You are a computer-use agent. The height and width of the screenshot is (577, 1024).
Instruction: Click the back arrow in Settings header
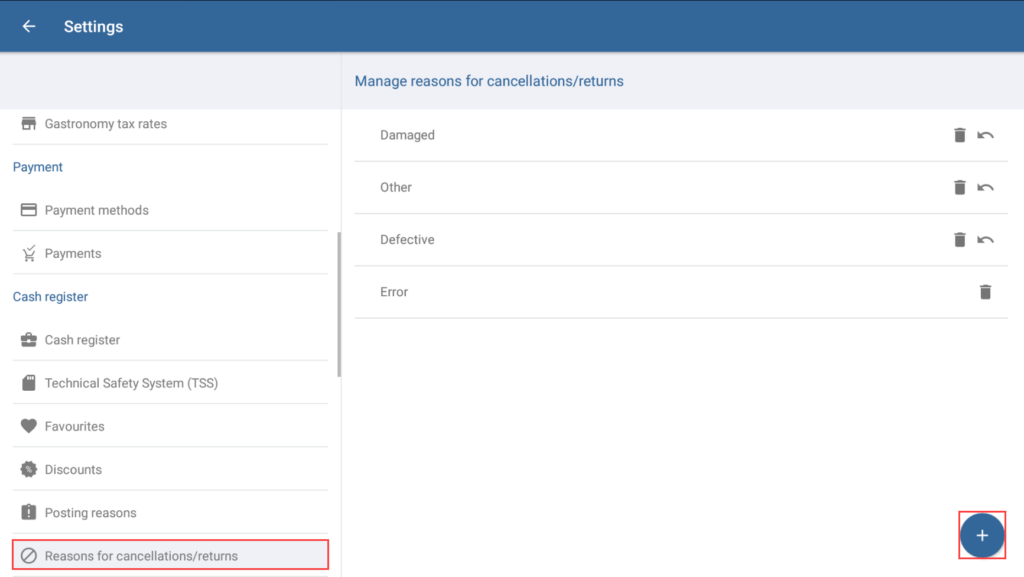[x=29, y=27]
